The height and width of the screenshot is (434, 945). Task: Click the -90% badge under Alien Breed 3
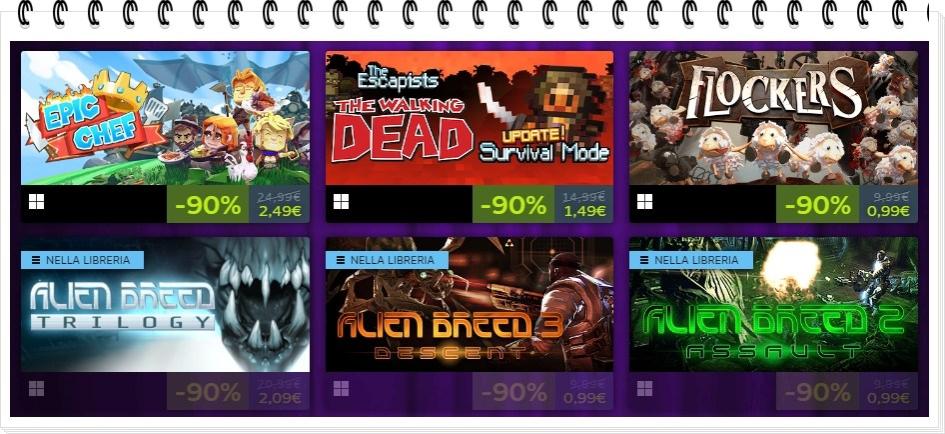[513, 392]
